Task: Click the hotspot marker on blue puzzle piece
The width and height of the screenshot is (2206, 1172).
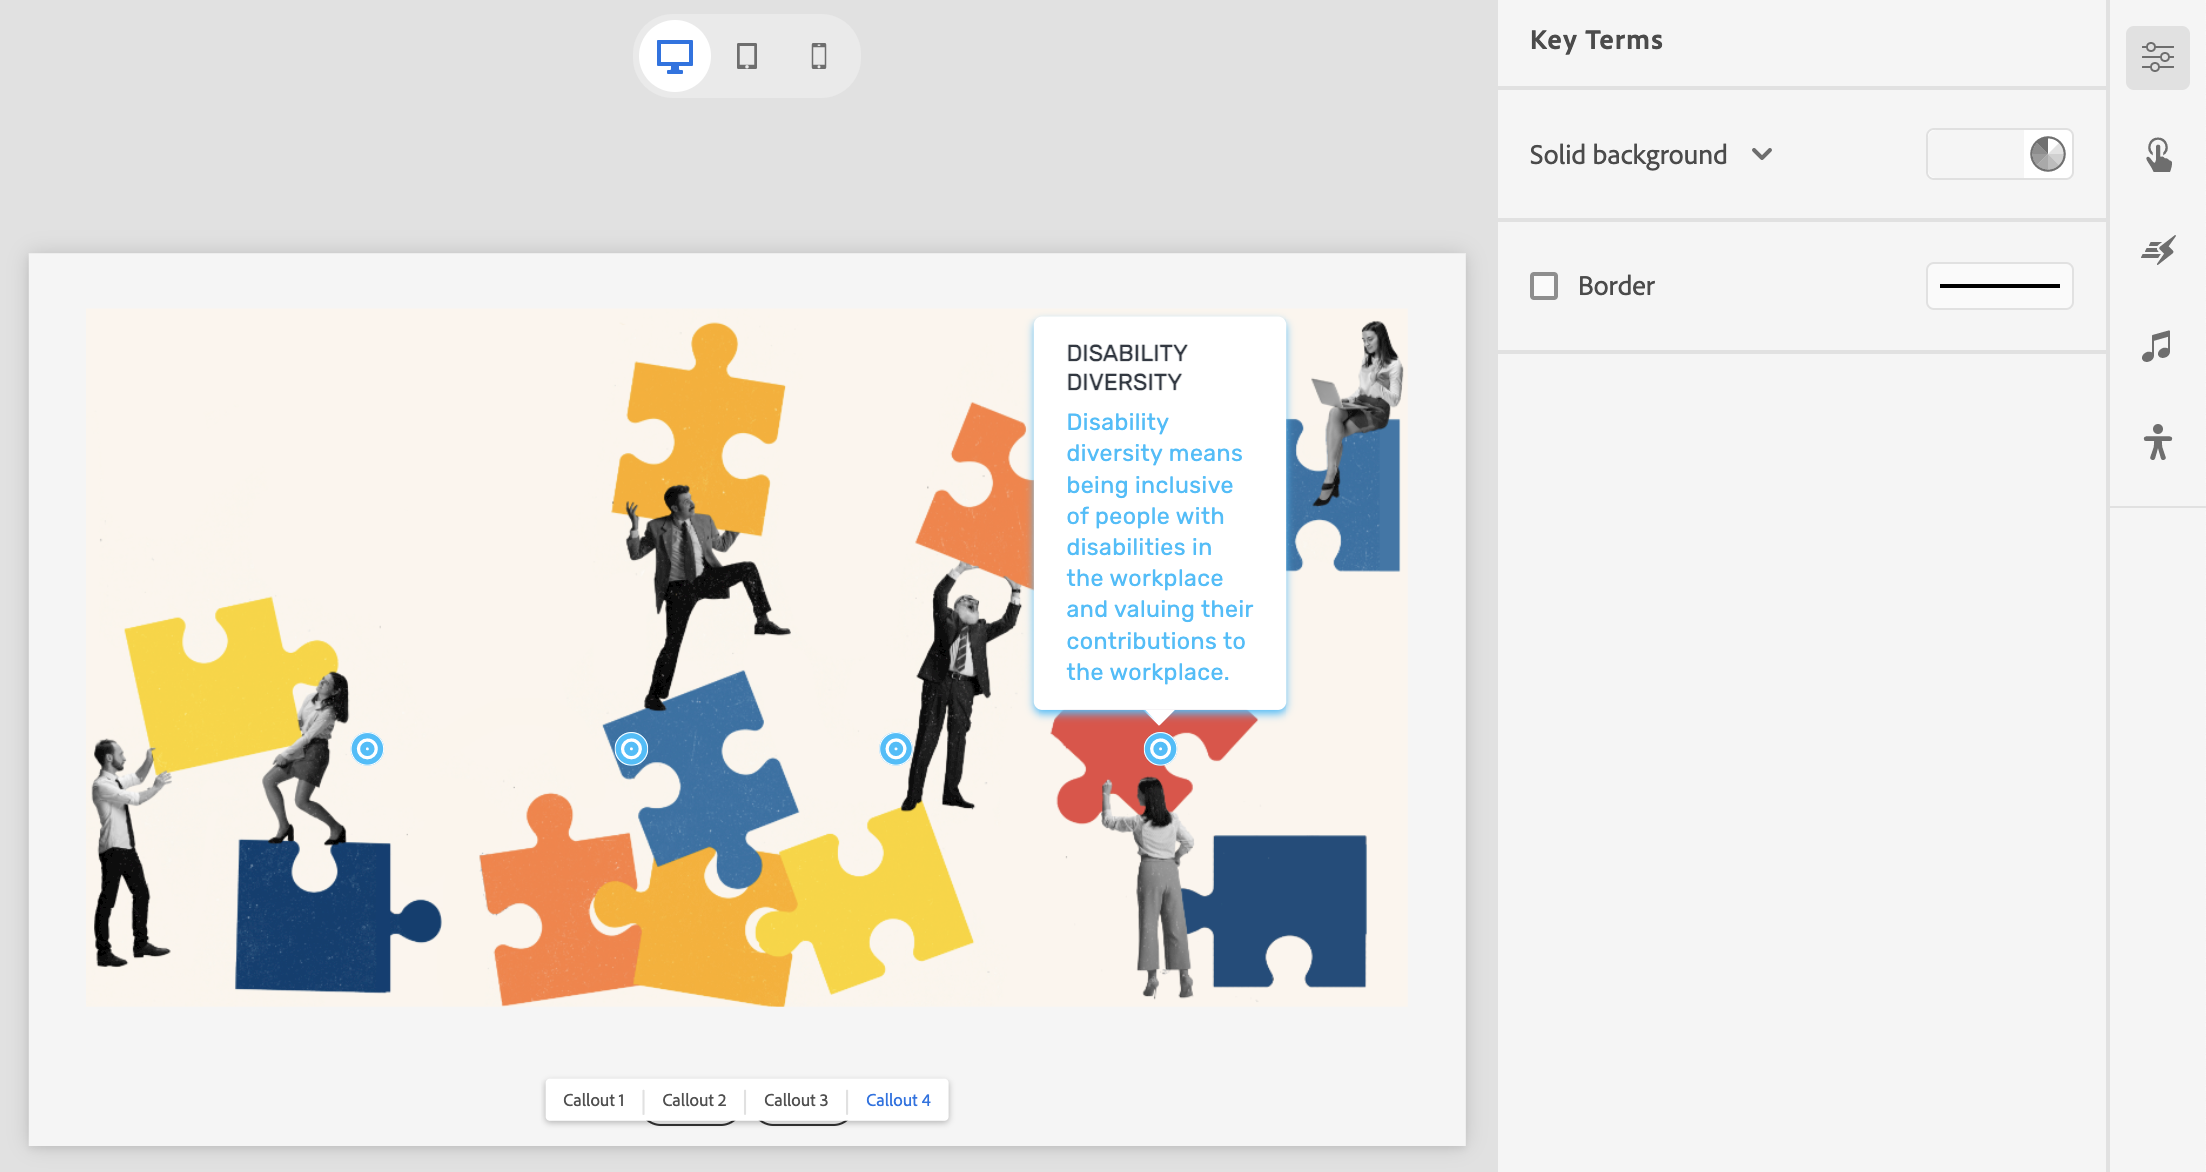Action: coord(631,748)
